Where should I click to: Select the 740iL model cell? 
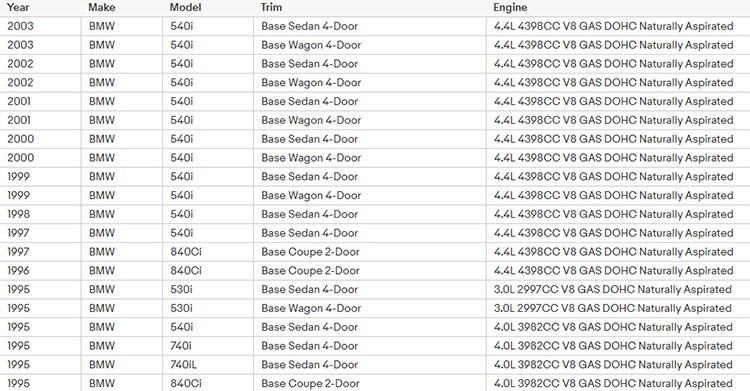click(208, 365)
